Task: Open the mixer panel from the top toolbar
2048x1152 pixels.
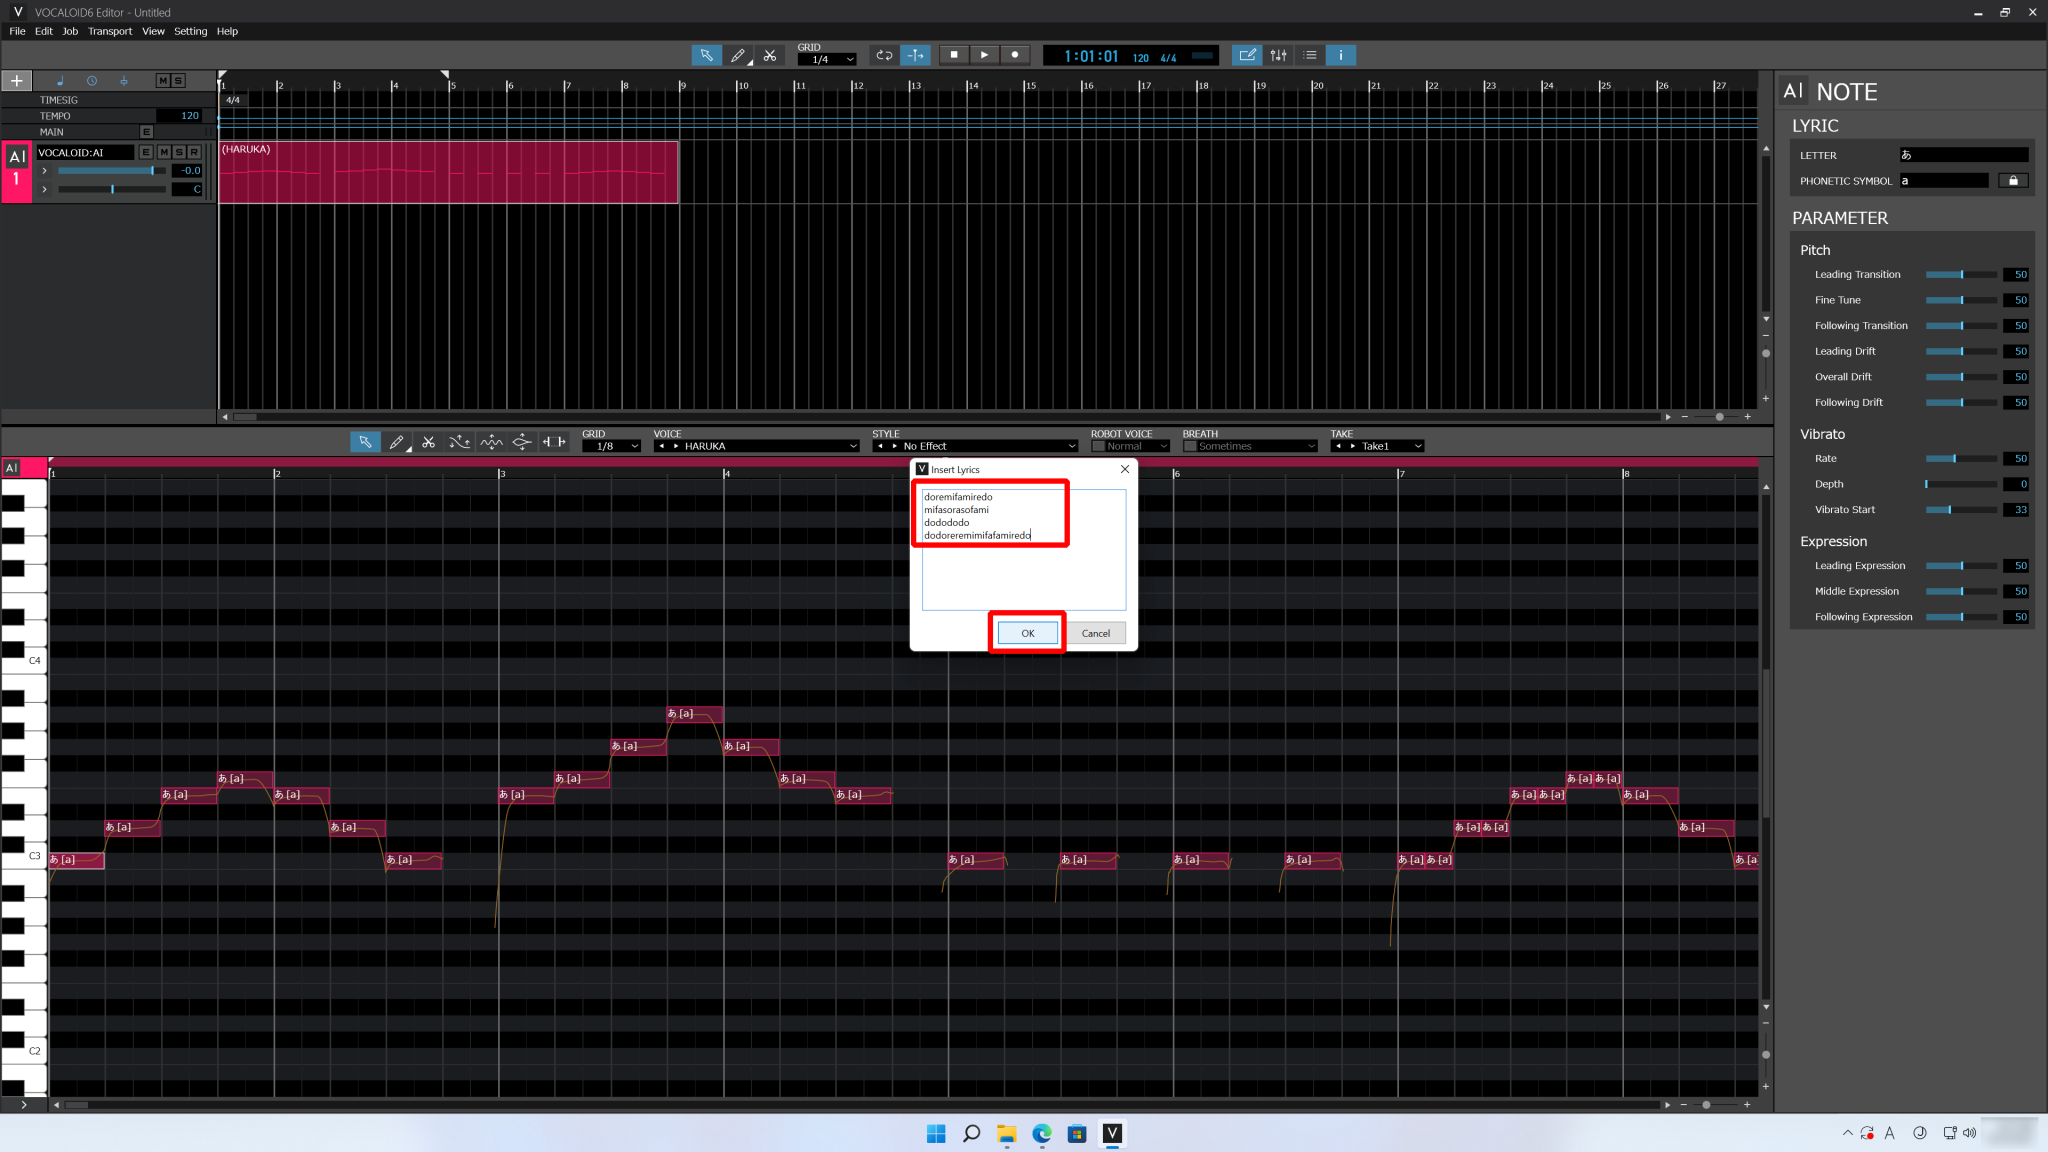Action: (x=1278, y=55)
